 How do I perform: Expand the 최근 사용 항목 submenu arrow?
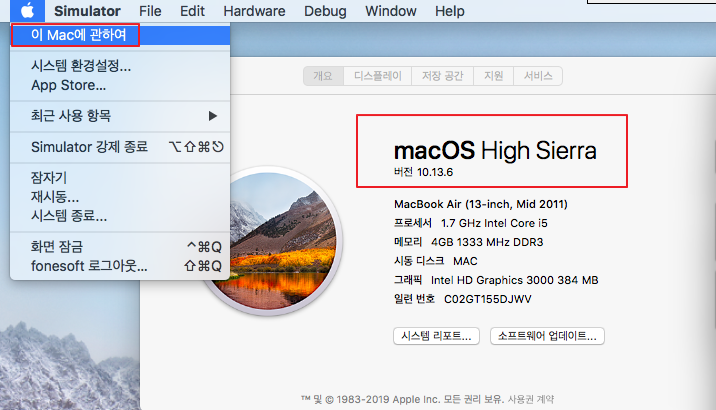[x=213, y=116]
